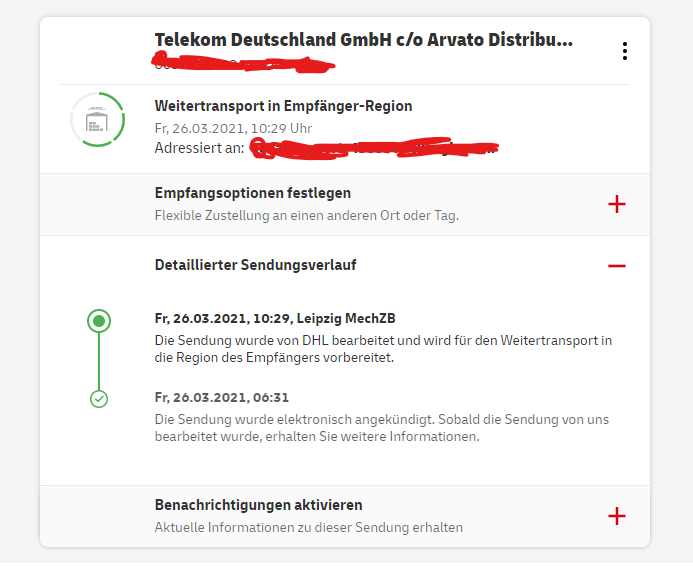Viewport: 693px width, 570px height.
Task: Click the Fr, 26.03.2021, 10:29 Uhr timestamp
Action: (x=233, y=129)
